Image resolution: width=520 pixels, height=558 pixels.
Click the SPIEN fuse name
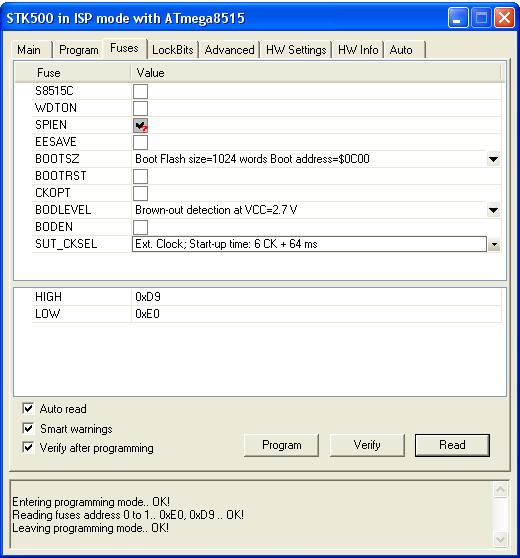click(x=51, y=125)
